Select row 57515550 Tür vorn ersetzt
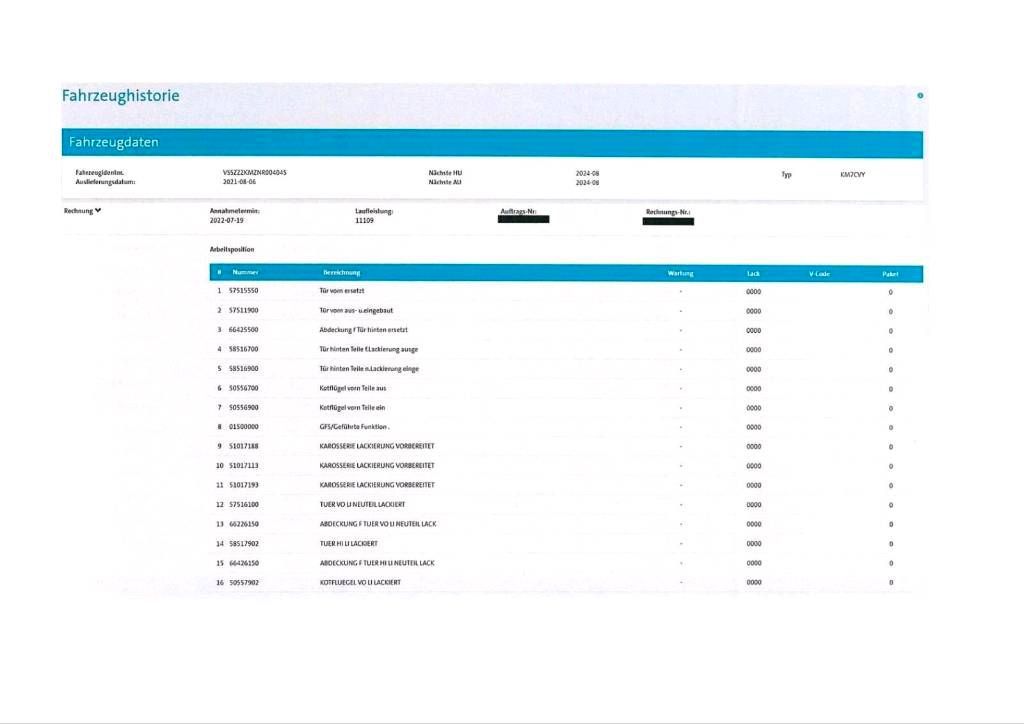This screenshot has height=724, width=1024. [x=566, y=291]
